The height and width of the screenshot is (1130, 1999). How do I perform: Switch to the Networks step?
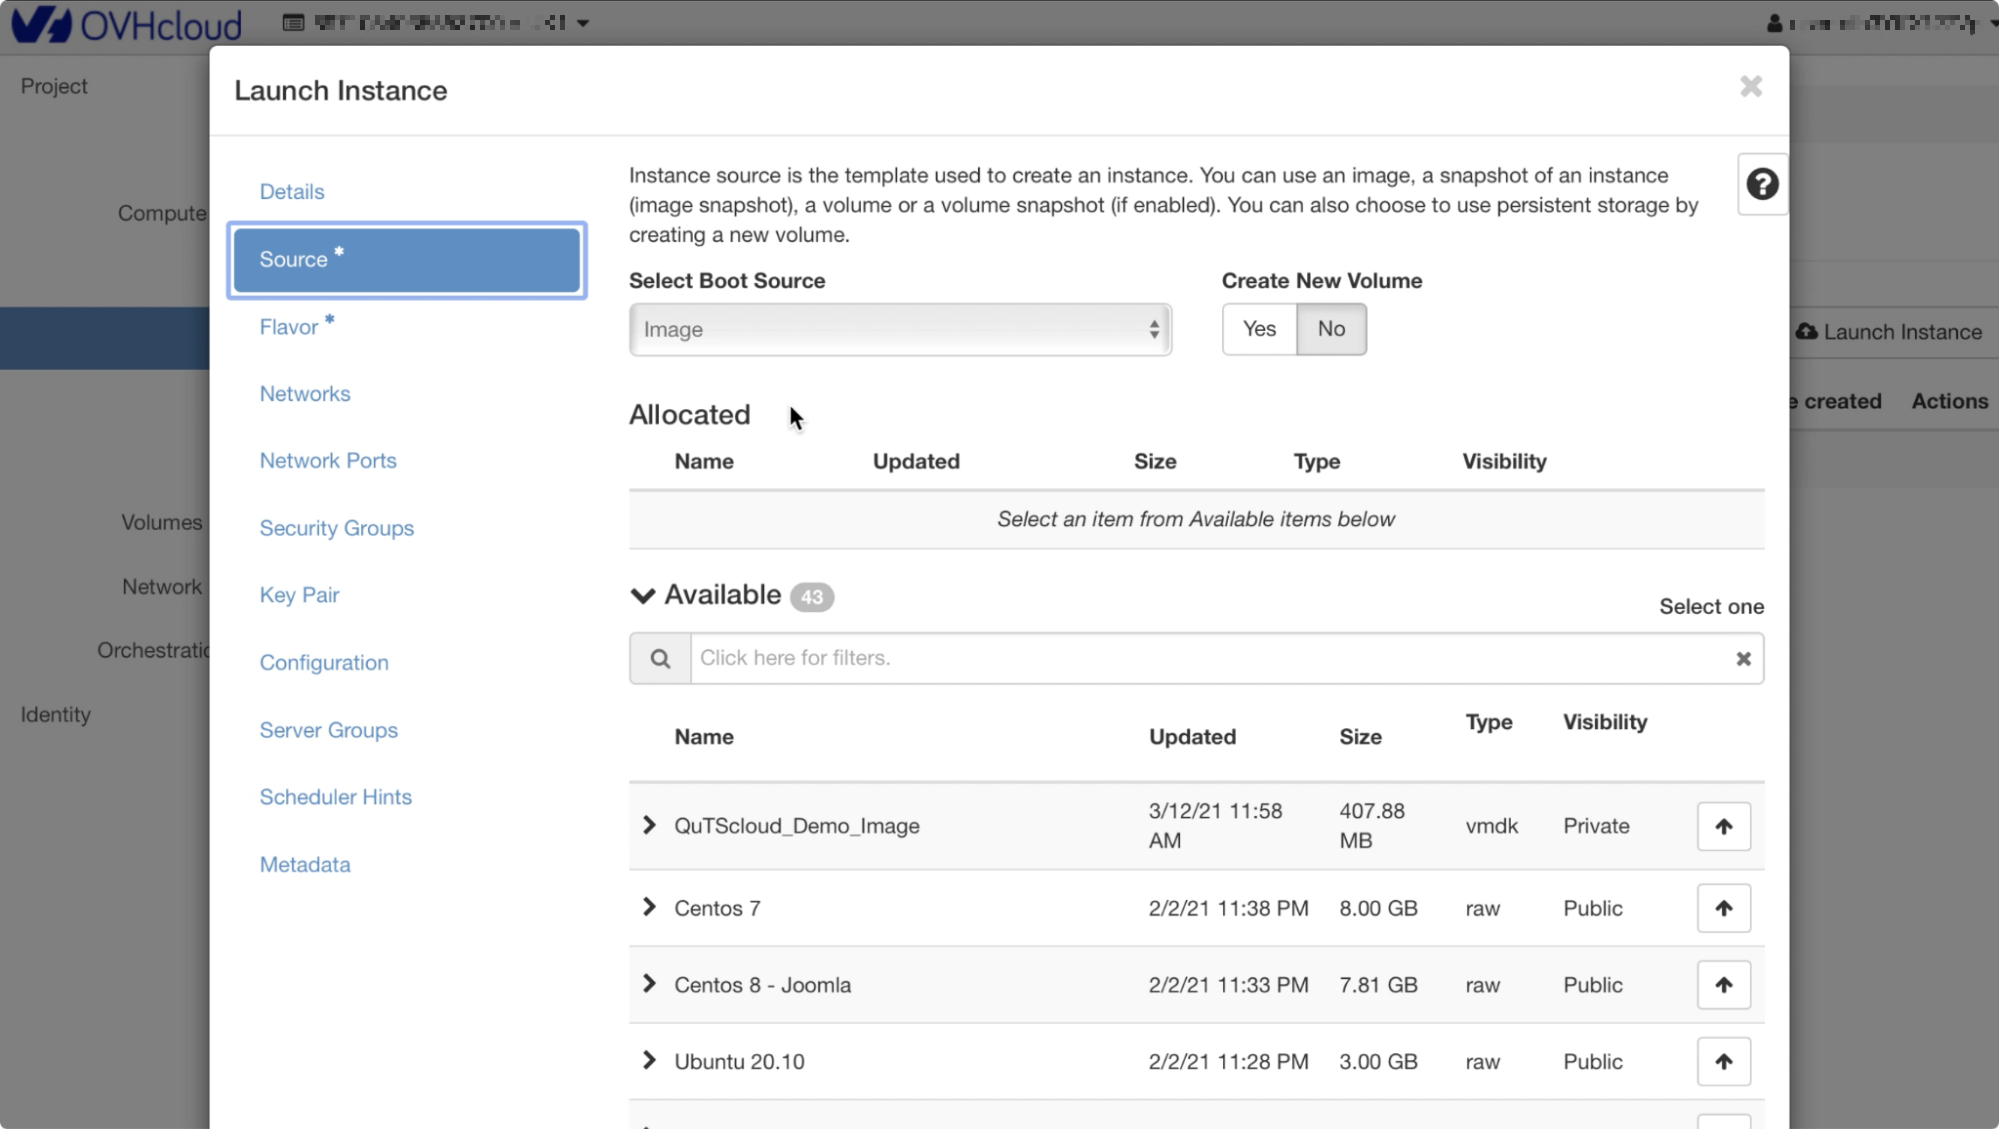(305, 394)
